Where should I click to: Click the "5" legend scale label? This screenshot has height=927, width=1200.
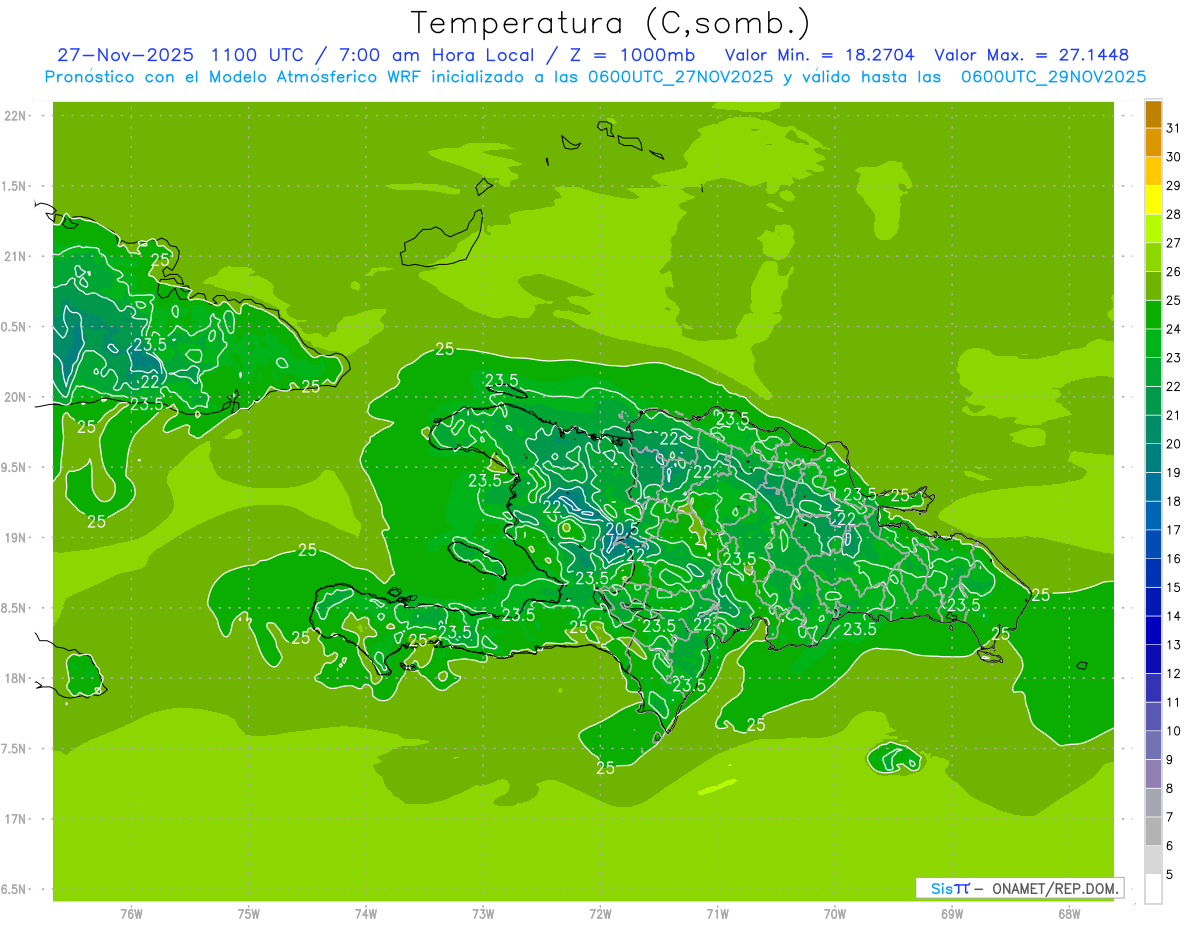pos(1169,875)
